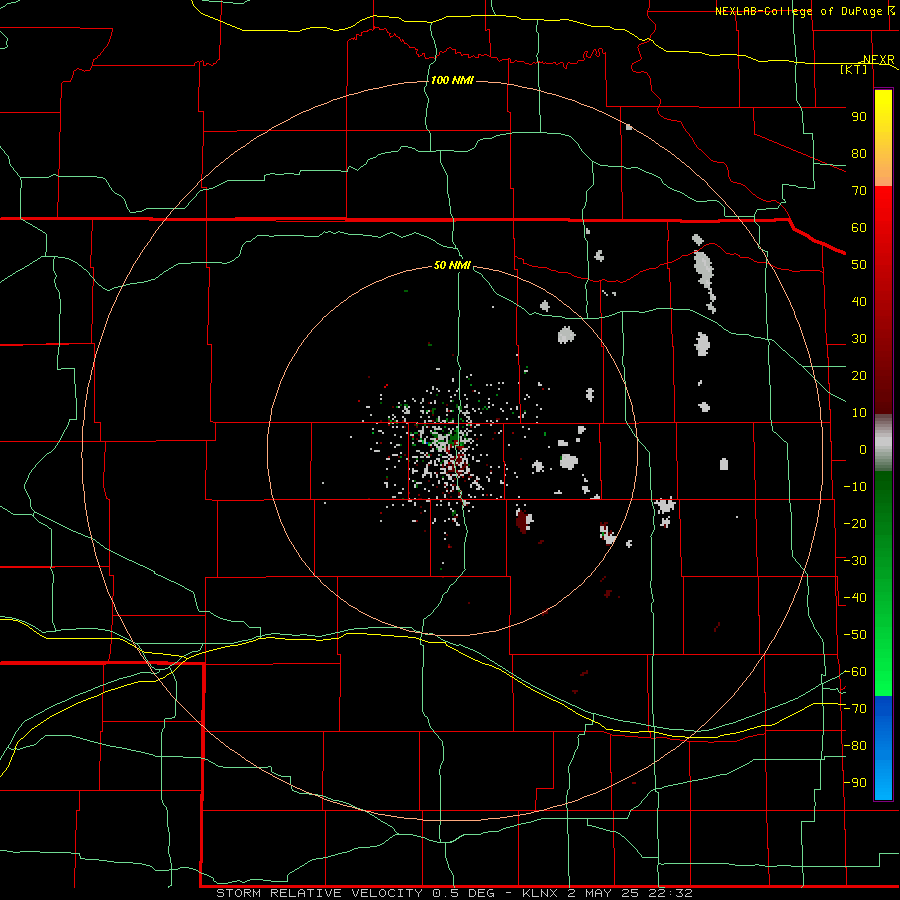Select the positive 50 scale value
Image resolution: width=900 pixels, height=900 pixels.
point(859,265)
